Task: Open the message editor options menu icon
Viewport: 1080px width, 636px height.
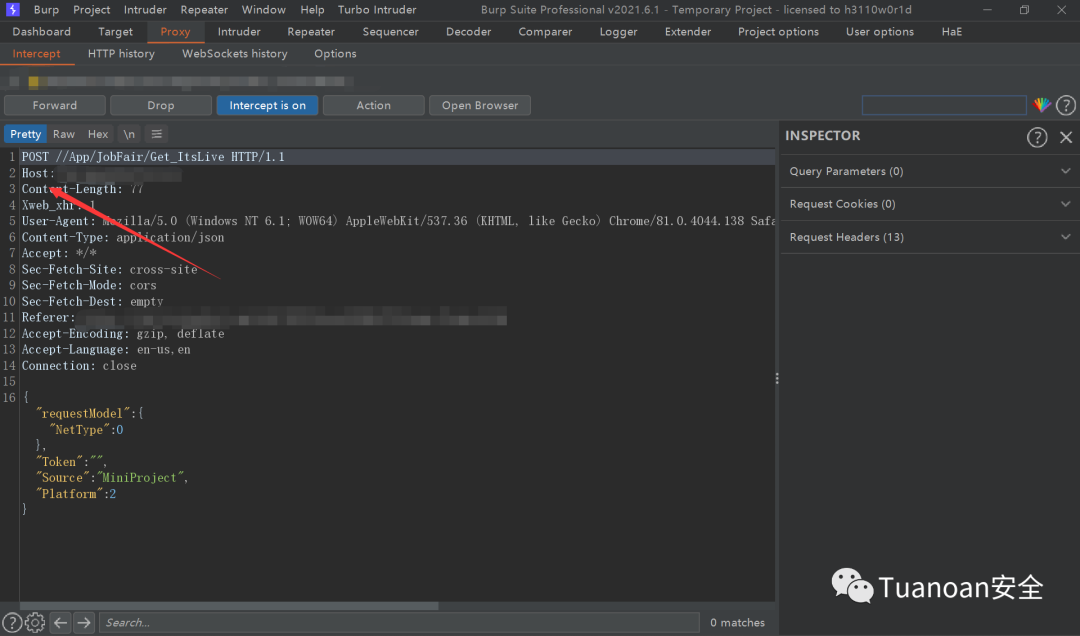Action: click(156, 134)
